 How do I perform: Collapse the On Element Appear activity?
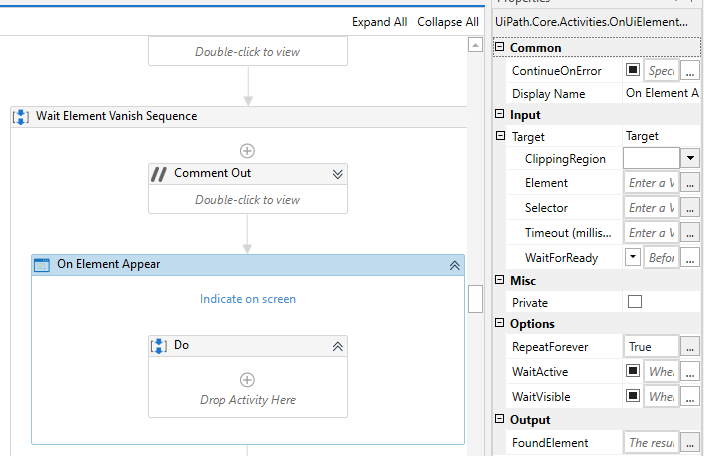click(454, 265)
